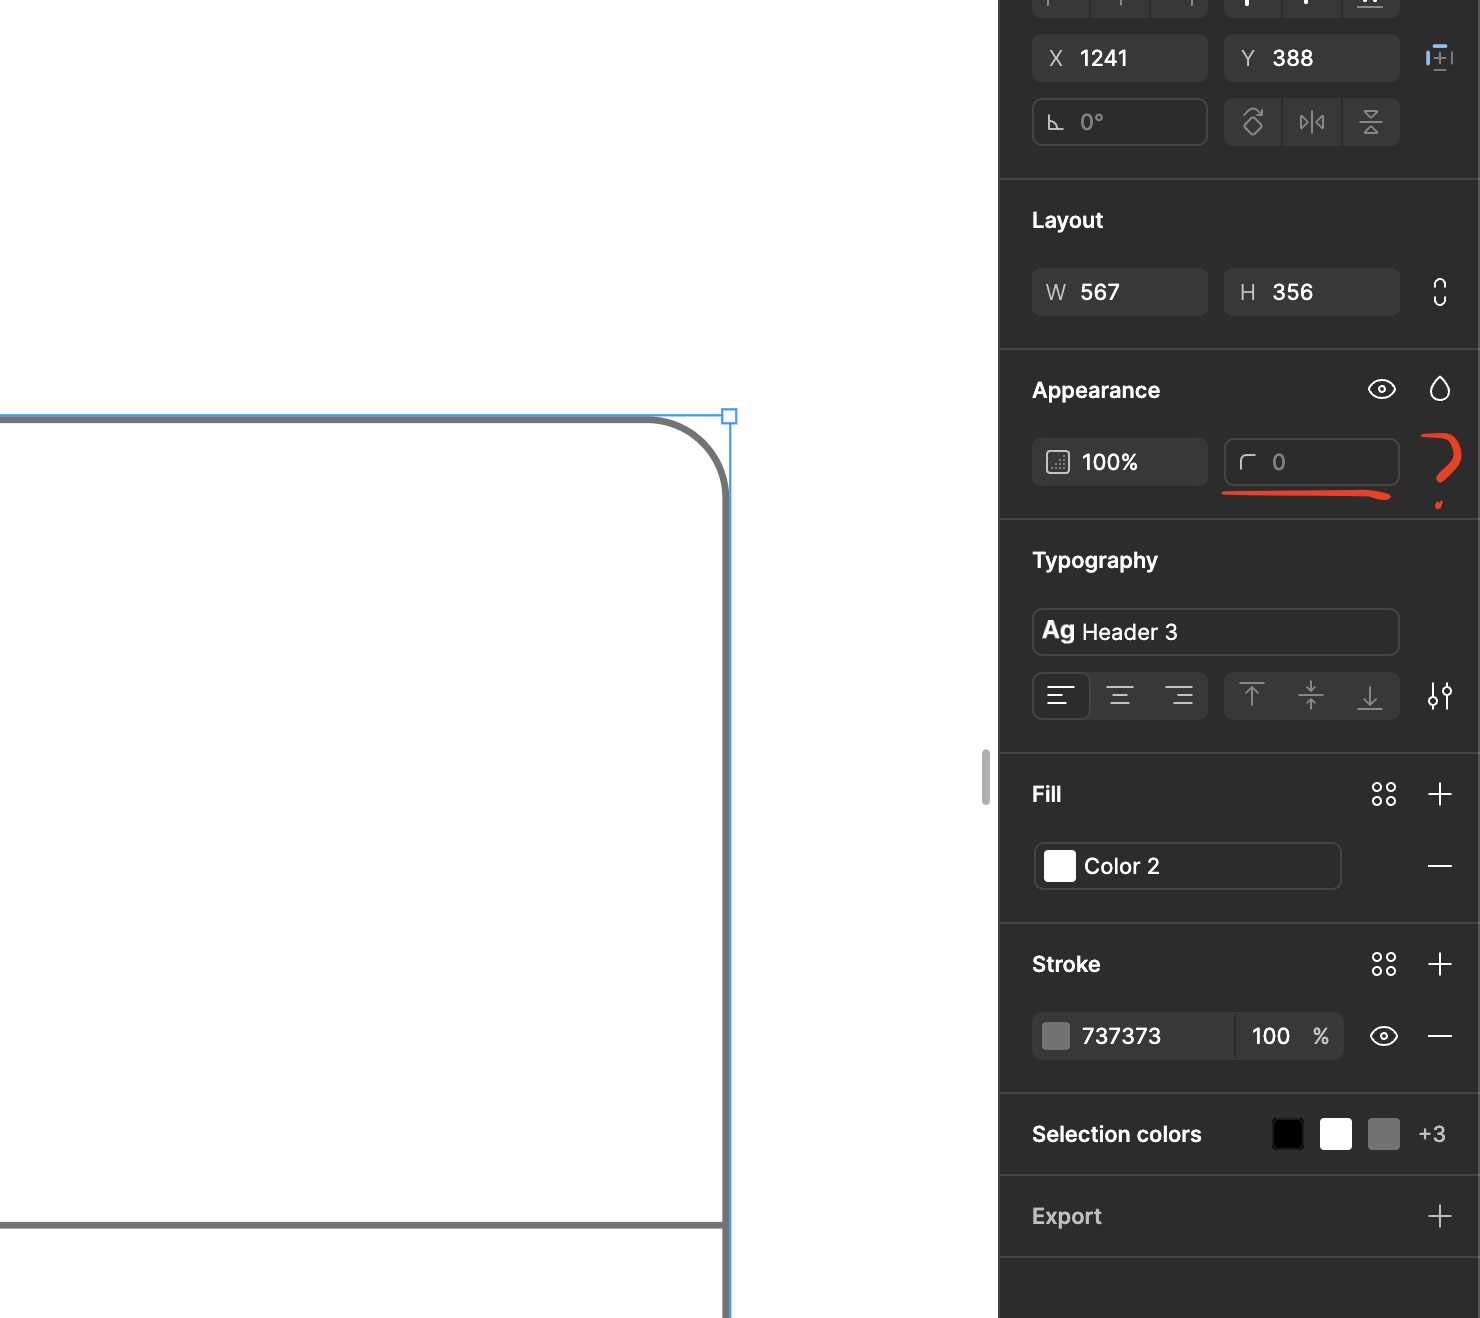Flip the selection horizontally
This screenshot has width=1480, height=1318.
(x=1312, y=122)
